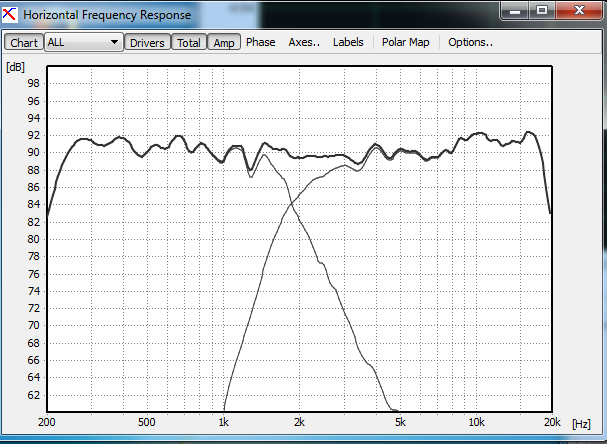Screen dimensions: 607x444
Task: Open the Options.. menu
Action: click(x=470, y=43)
